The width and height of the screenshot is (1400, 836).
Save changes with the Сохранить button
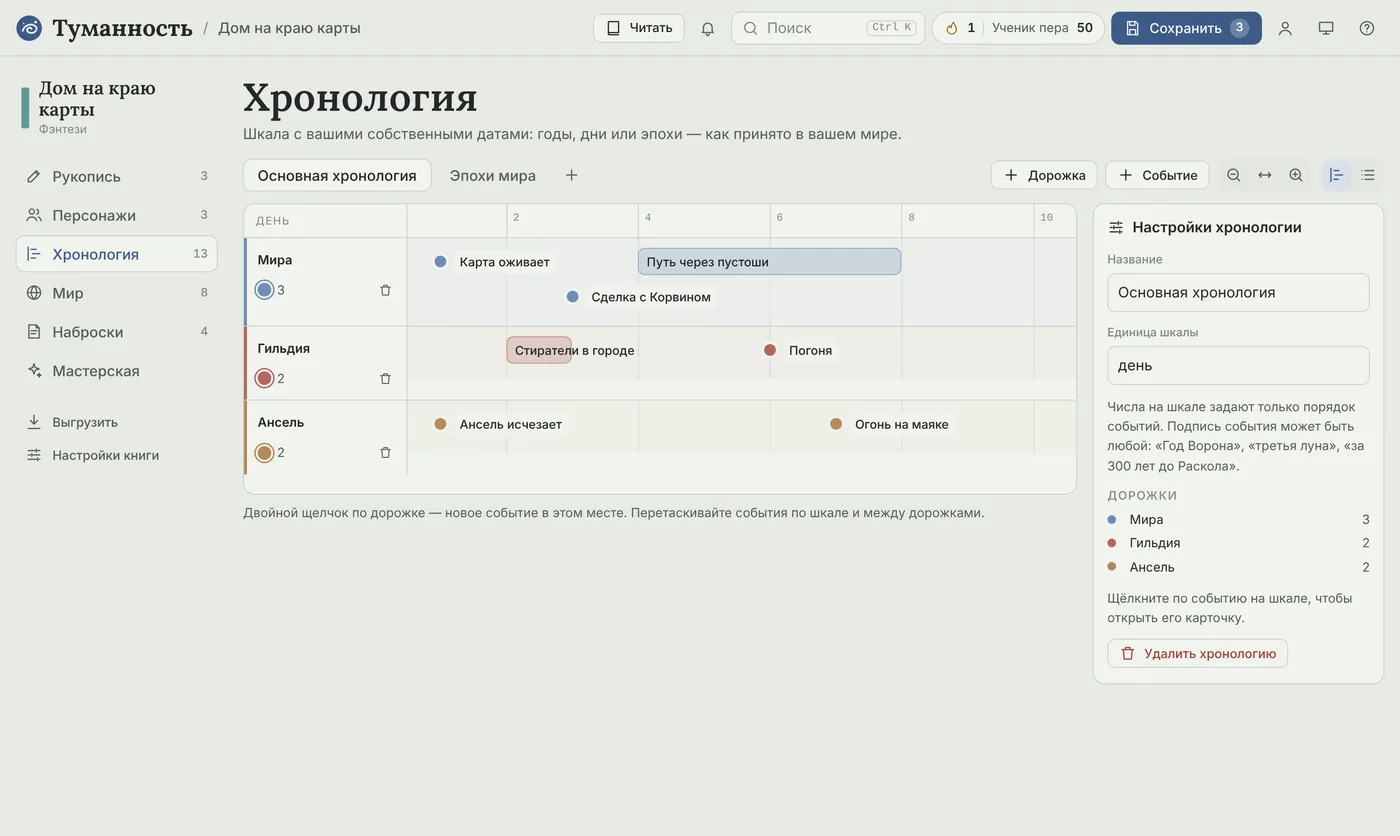[x=1186, y=28]
